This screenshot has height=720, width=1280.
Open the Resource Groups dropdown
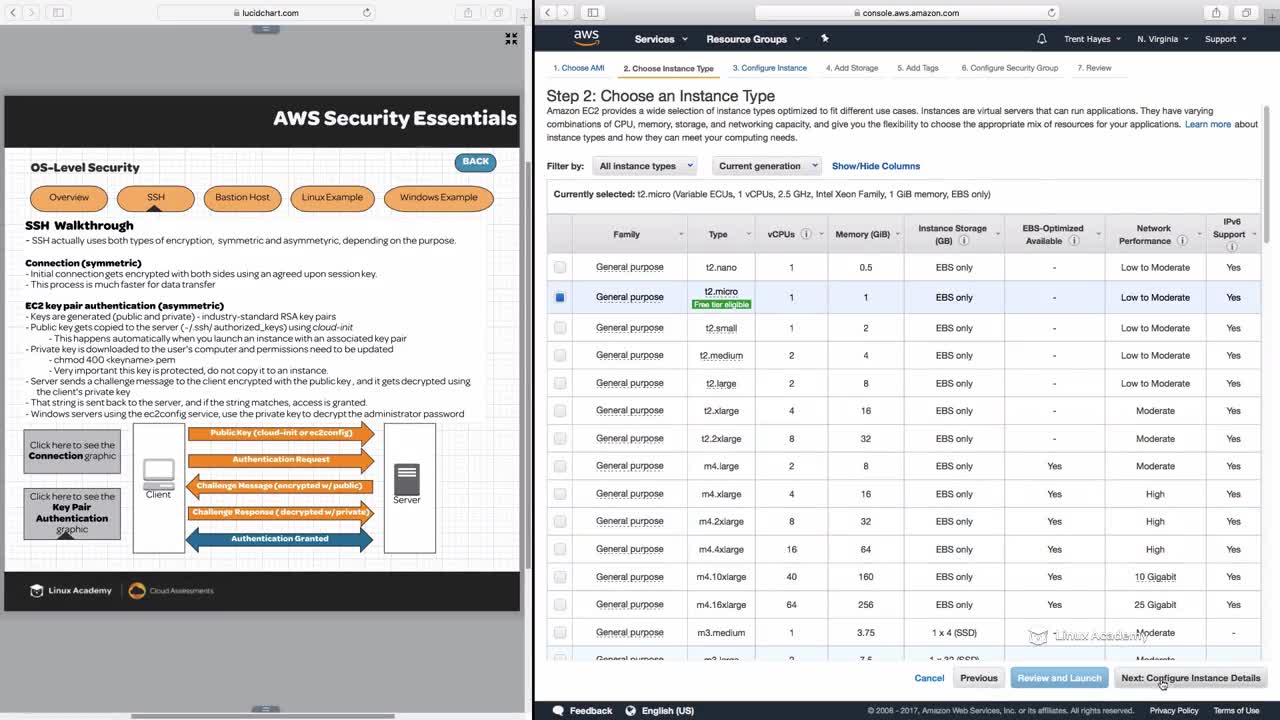[x=753, y=39]
